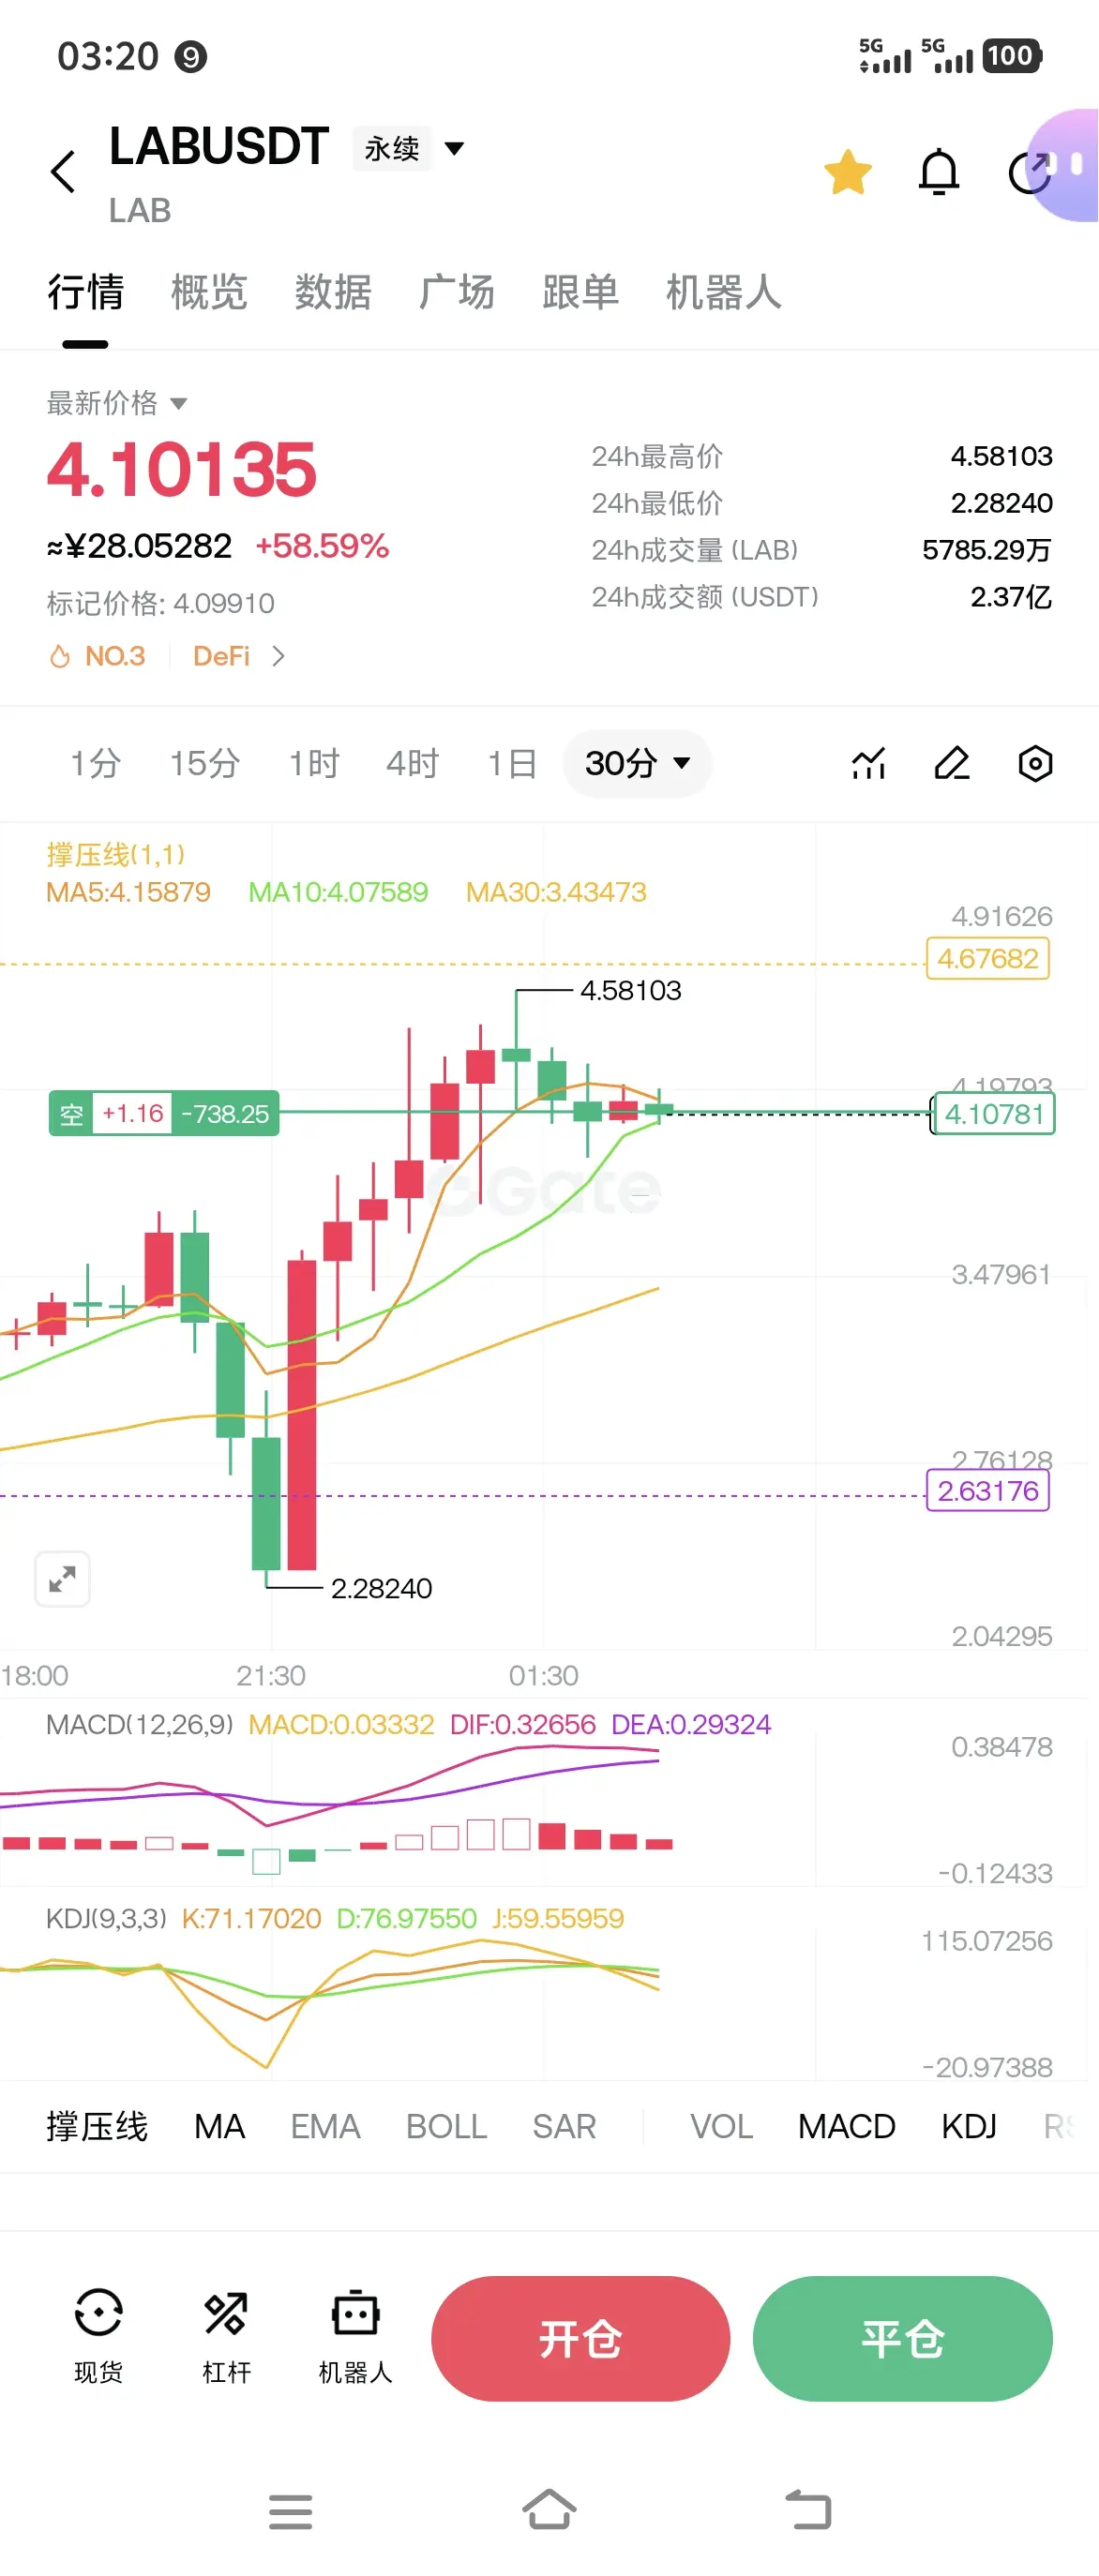Tap the LABUSDT pair title

point(219,147)
